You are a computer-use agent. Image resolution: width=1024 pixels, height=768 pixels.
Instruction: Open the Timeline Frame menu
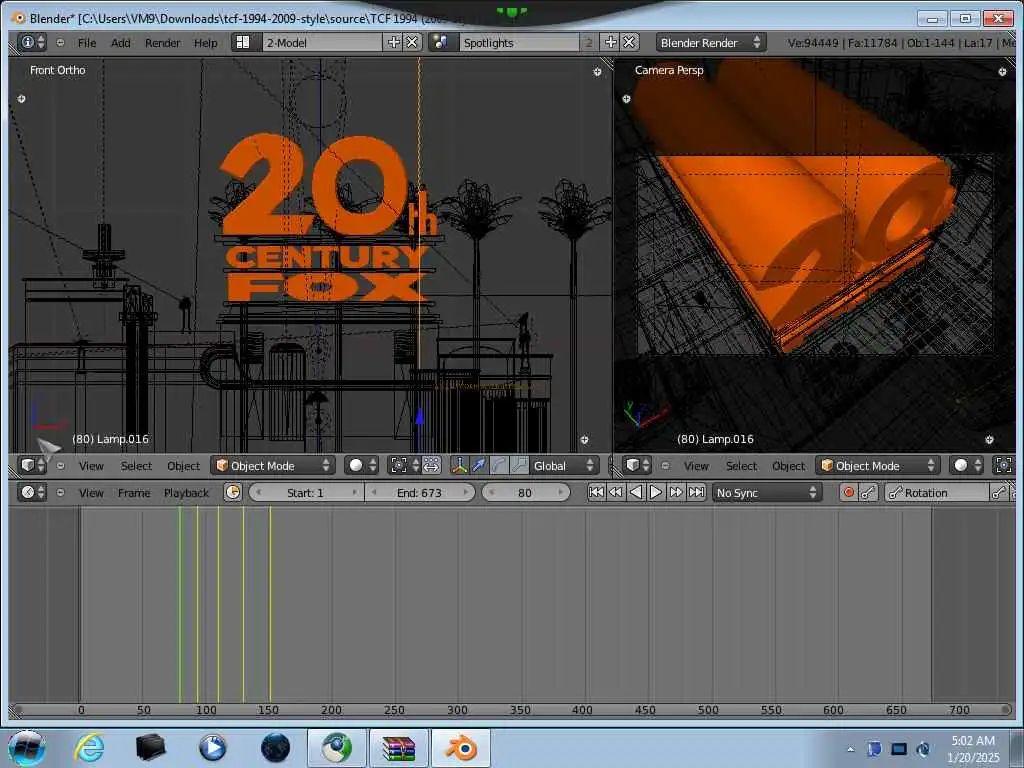point(134,493)
